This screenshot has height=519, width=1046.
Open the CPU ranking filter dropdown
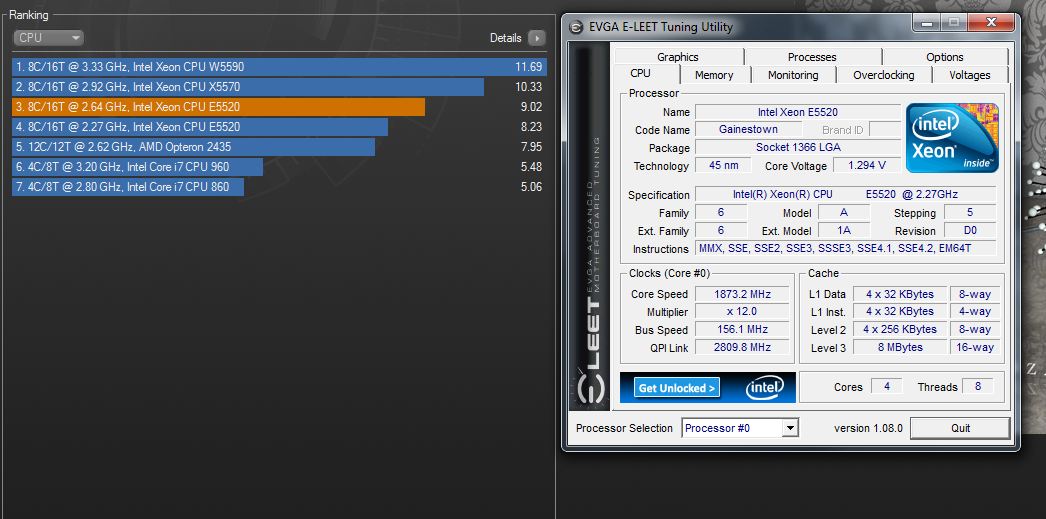click(48, 38)
